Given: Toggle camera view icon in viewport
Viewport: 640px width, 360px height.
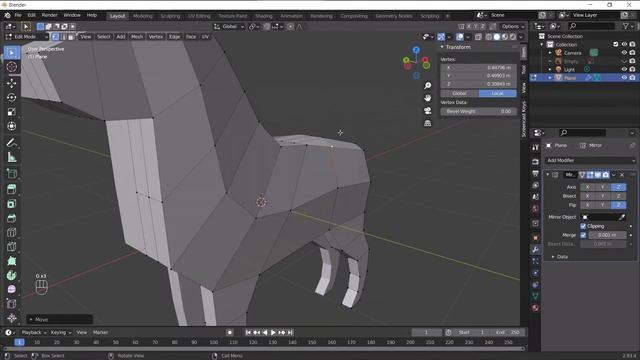Looking at the screenshot, I should [x=427, y=111].
